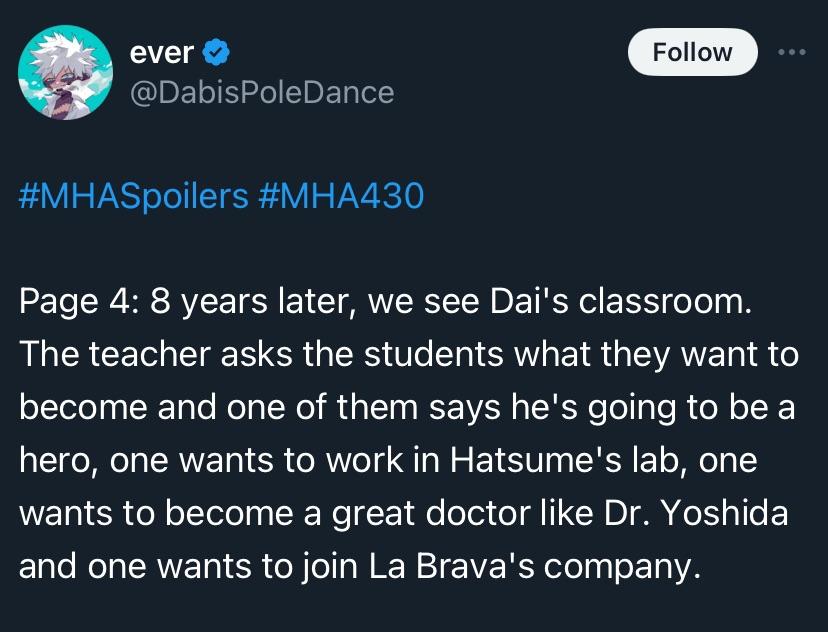The height and width of the screenshot is (632, 828).
Task: Open the ever profile avatar picture
Action: tap(66, 74)
